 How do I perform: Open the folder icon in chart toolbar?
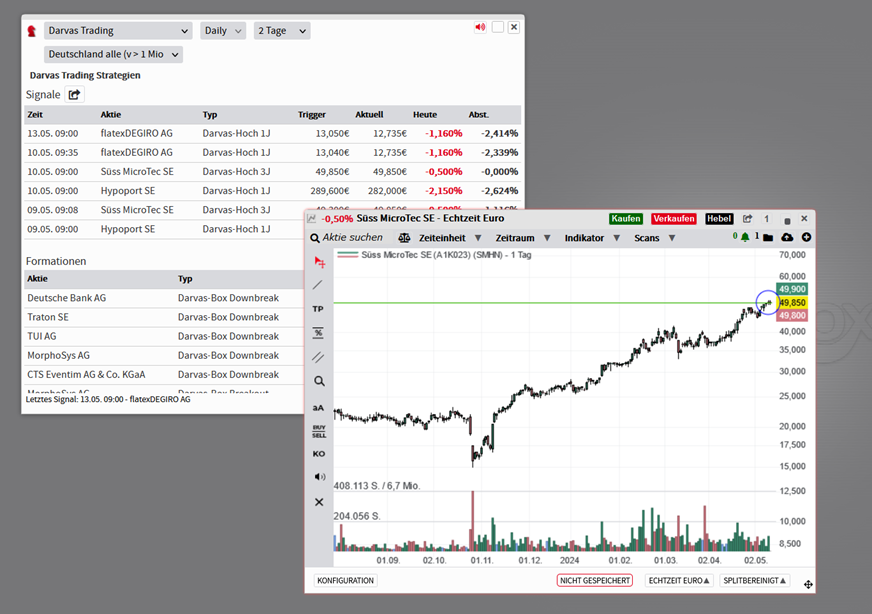768,238
